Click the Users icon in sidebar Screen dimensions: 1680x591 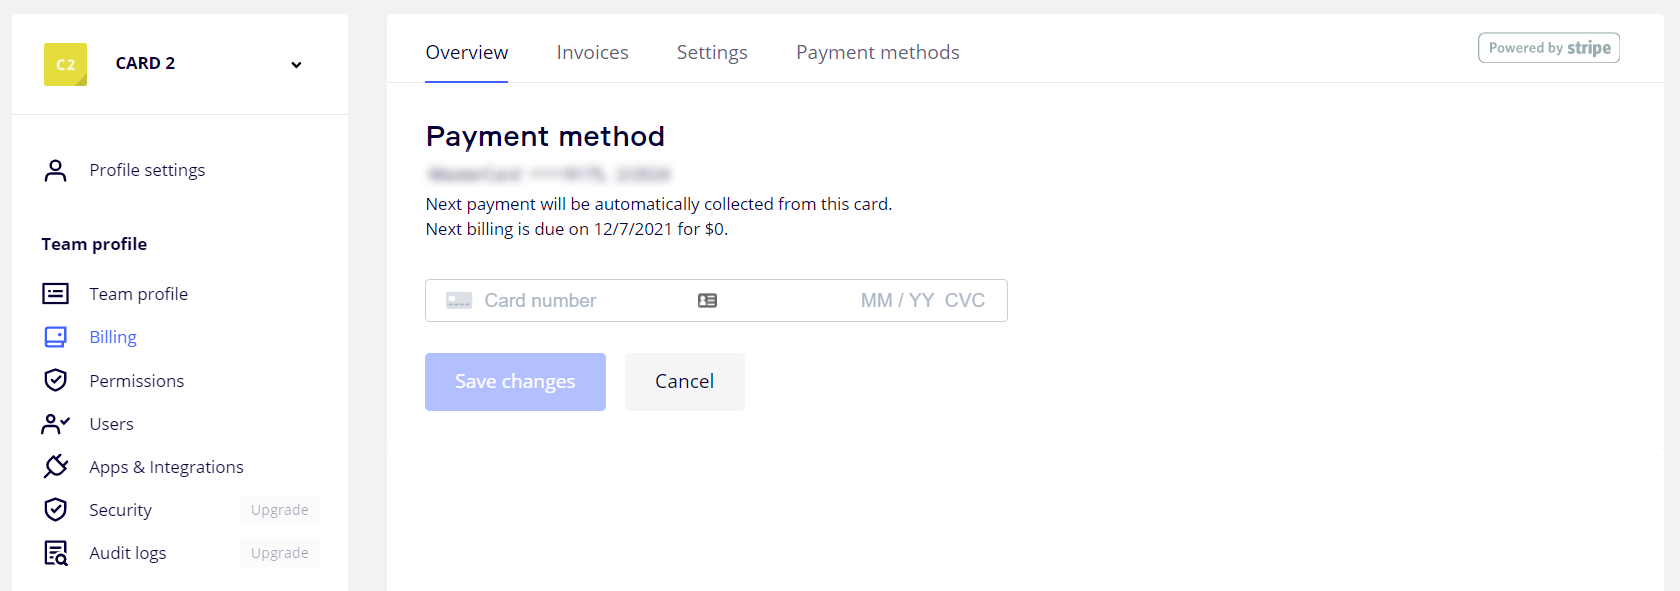56,424
